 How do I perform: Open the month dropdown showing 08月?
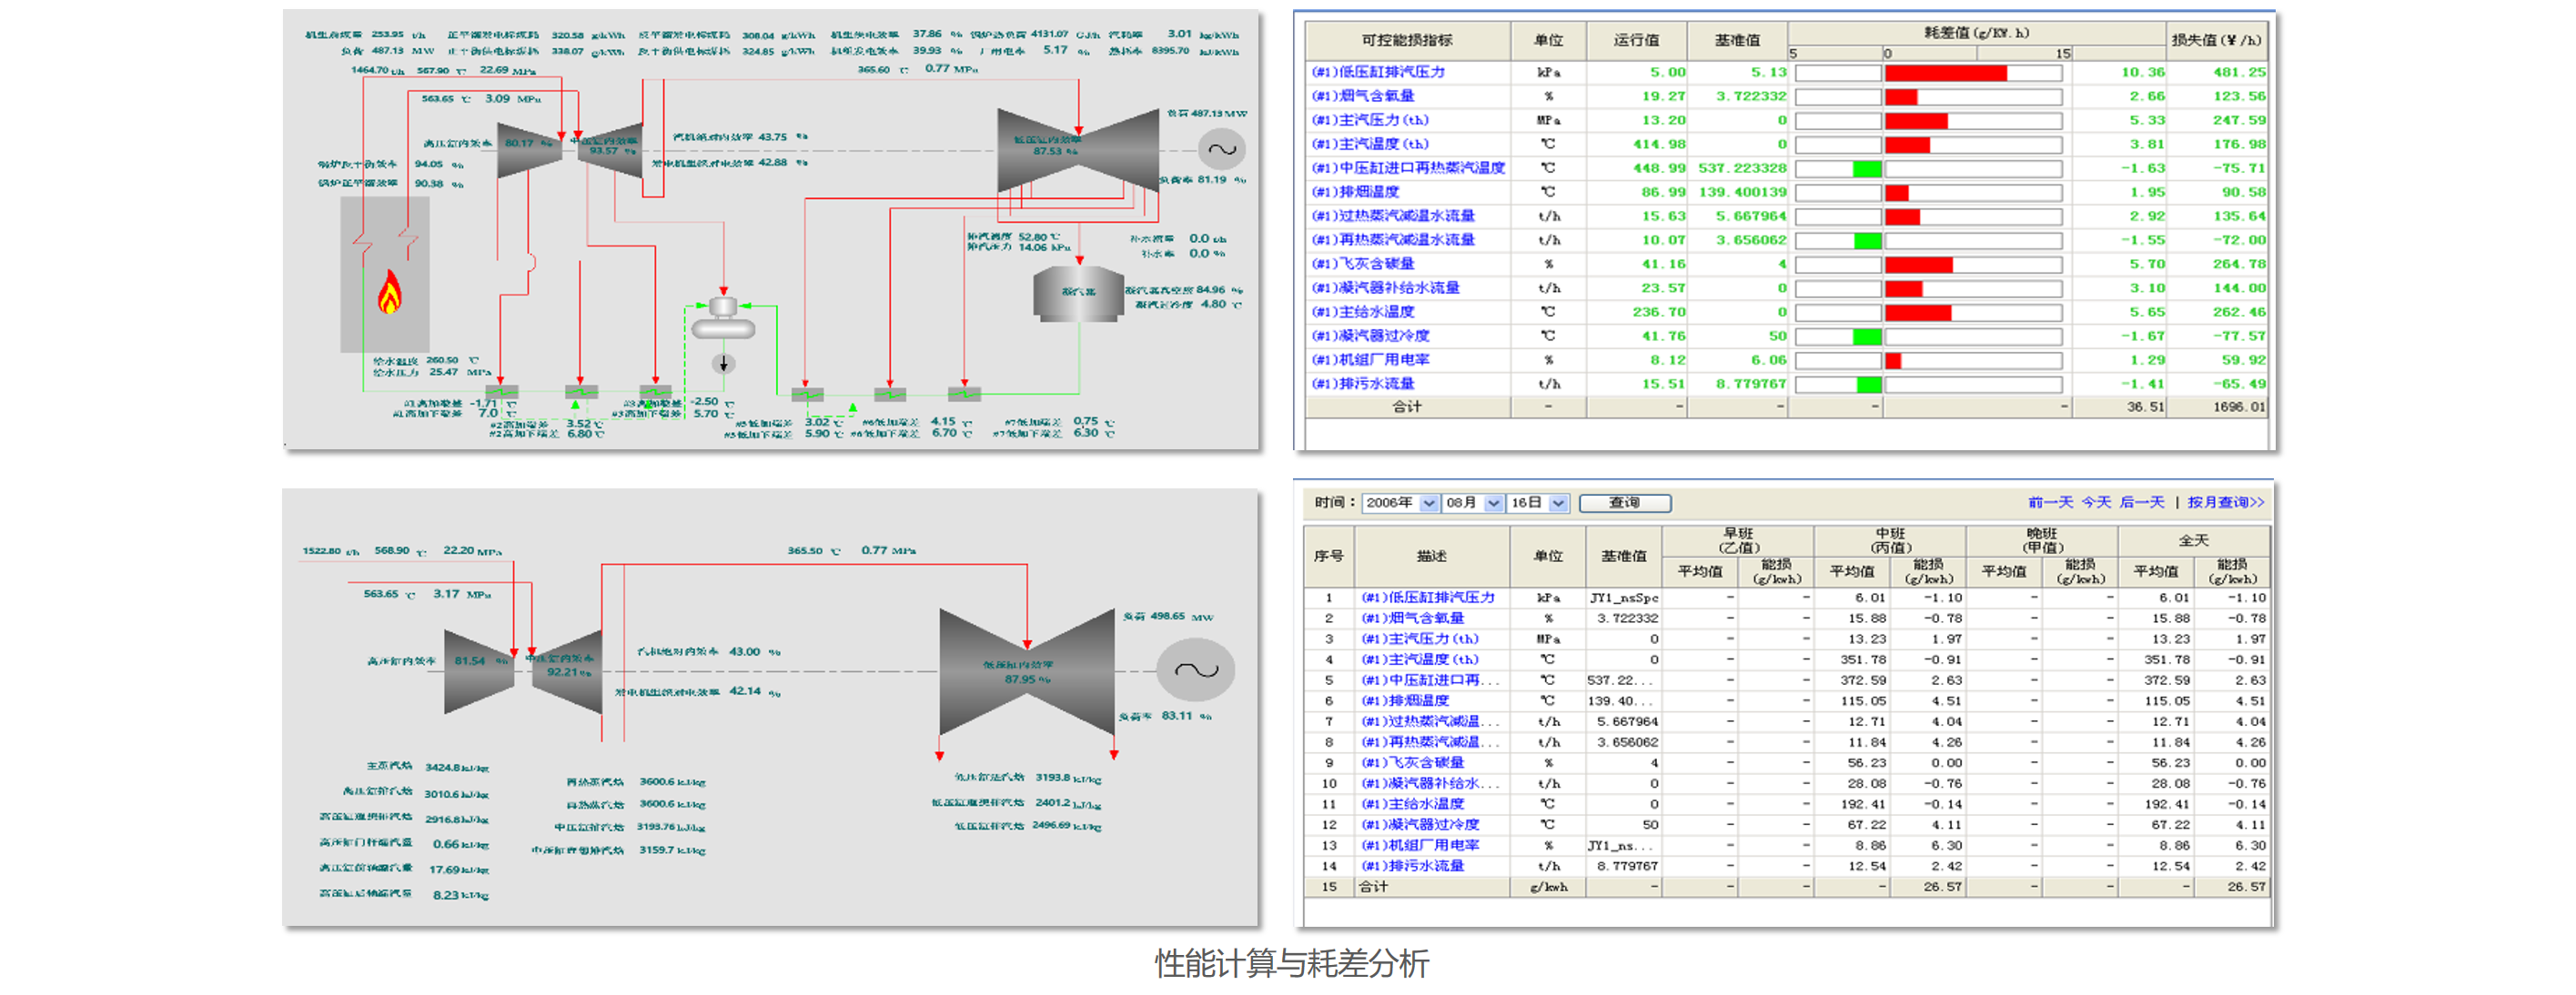click(1493, 503)
